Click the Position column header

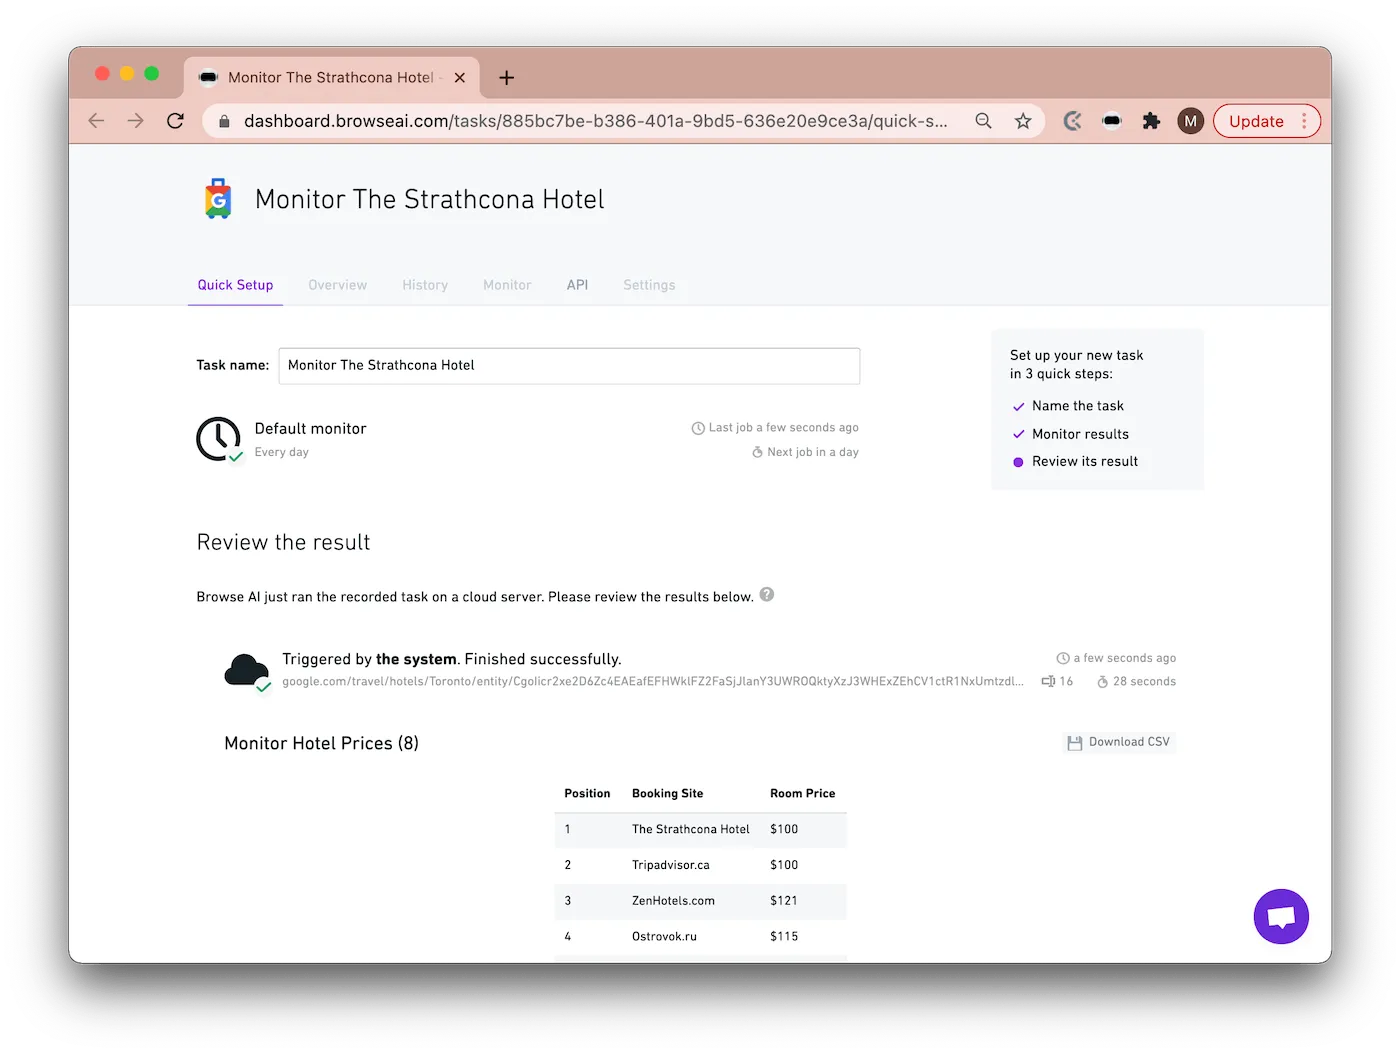tap(587, 793)
